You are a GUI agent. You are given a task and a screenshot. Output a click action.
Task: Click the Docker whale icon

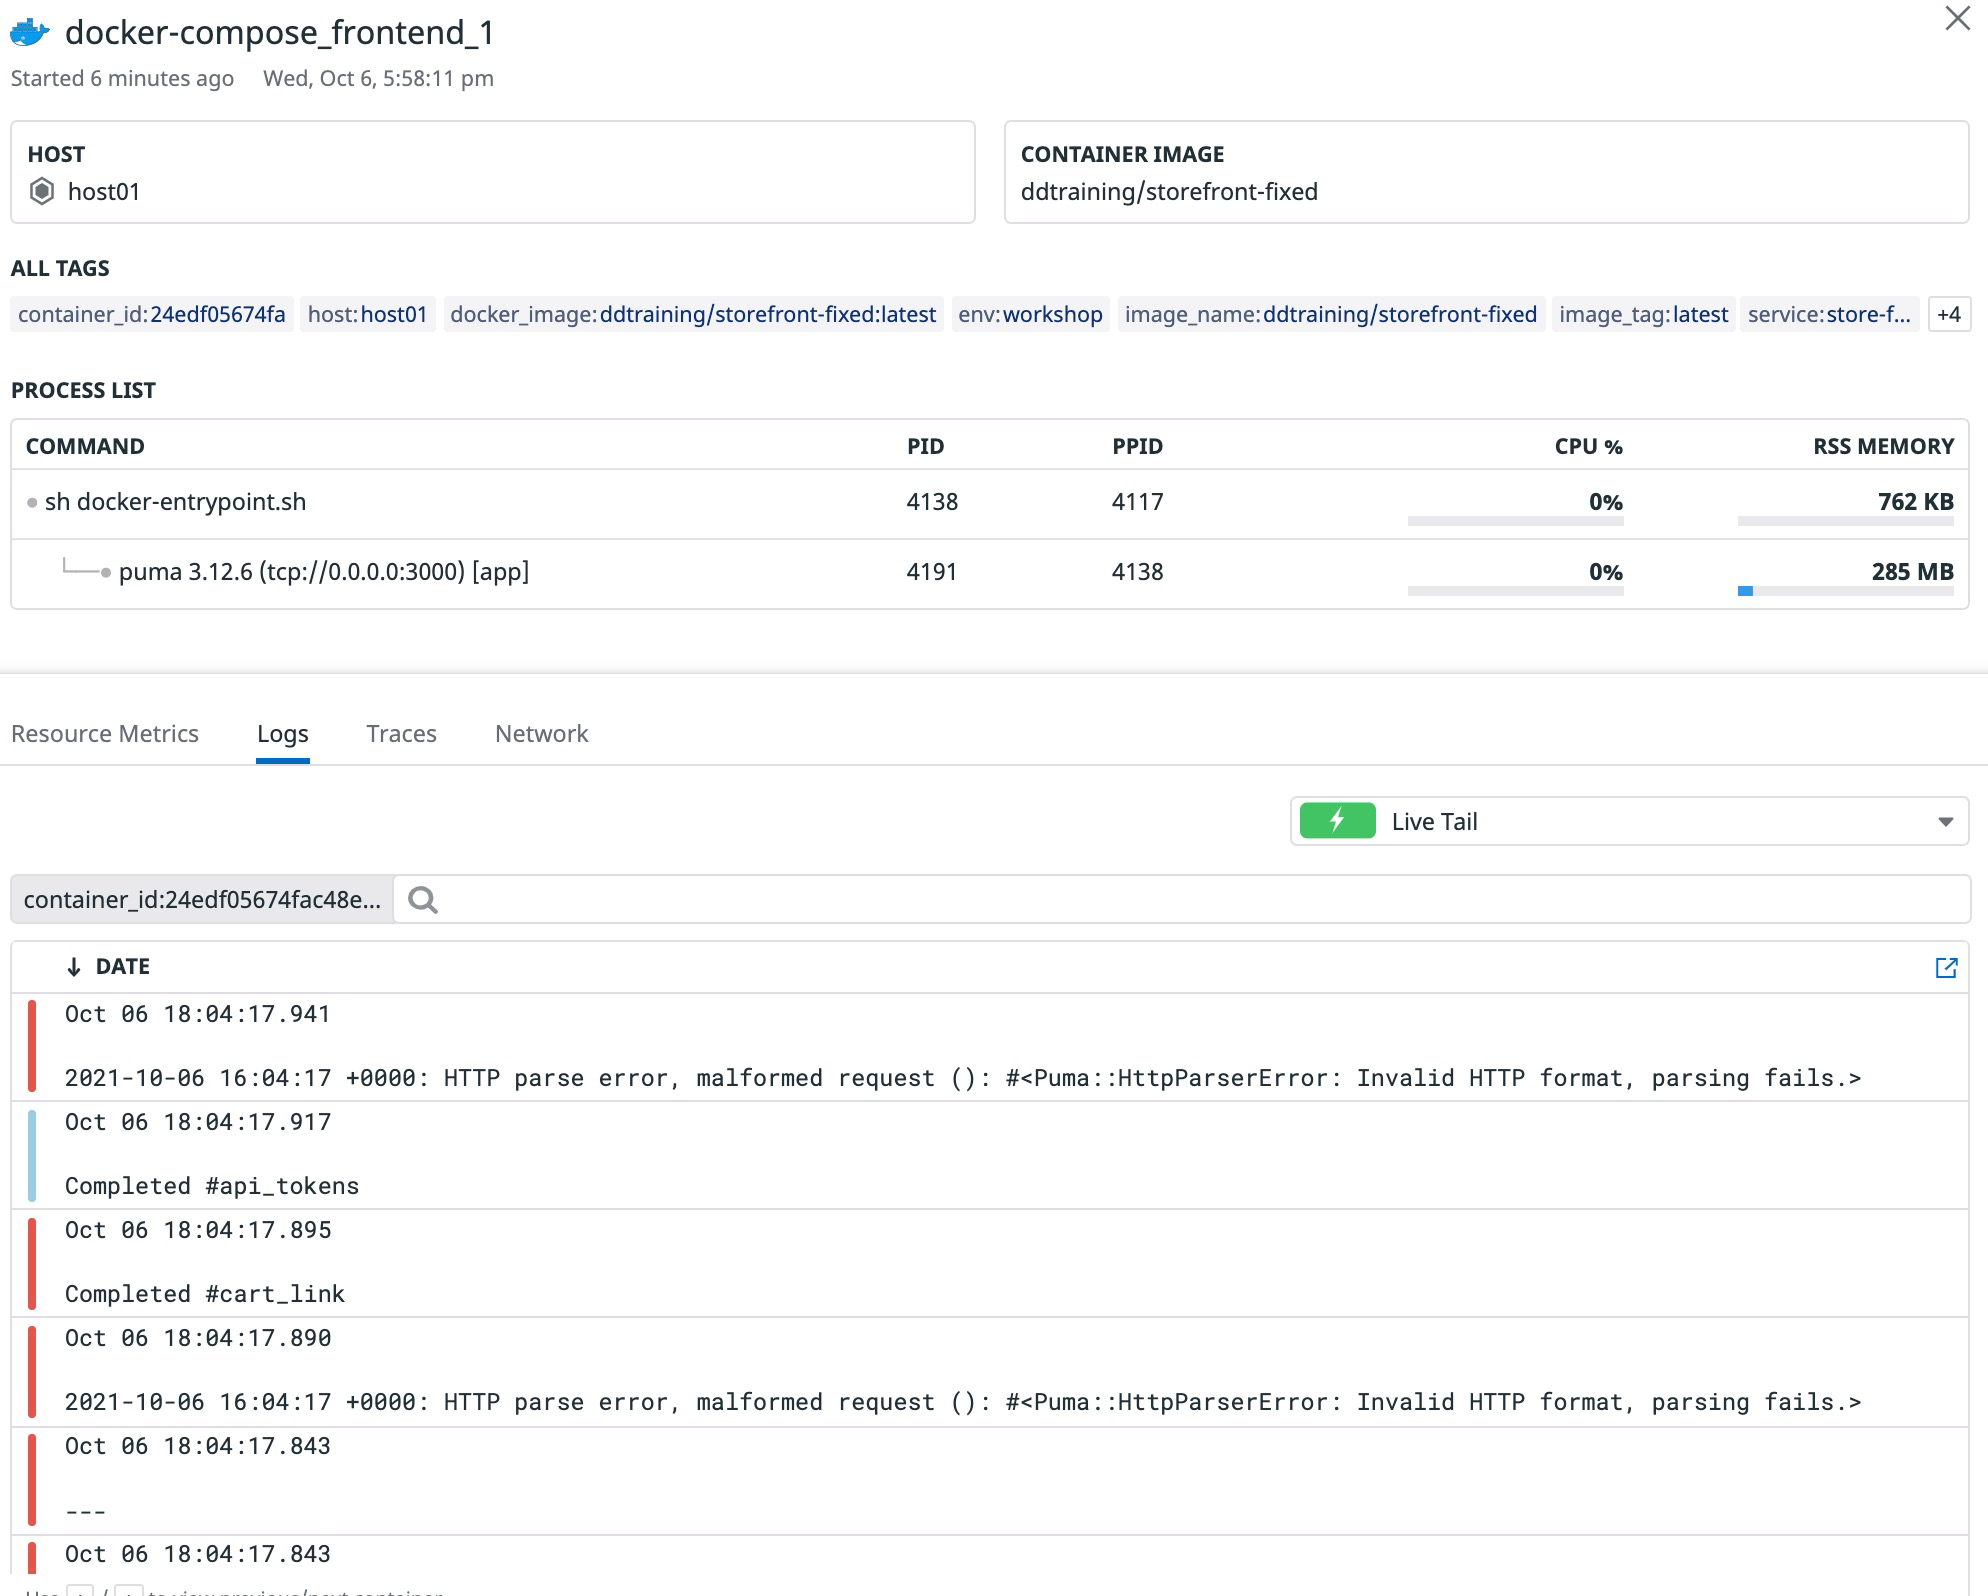[x=30, y=33]
